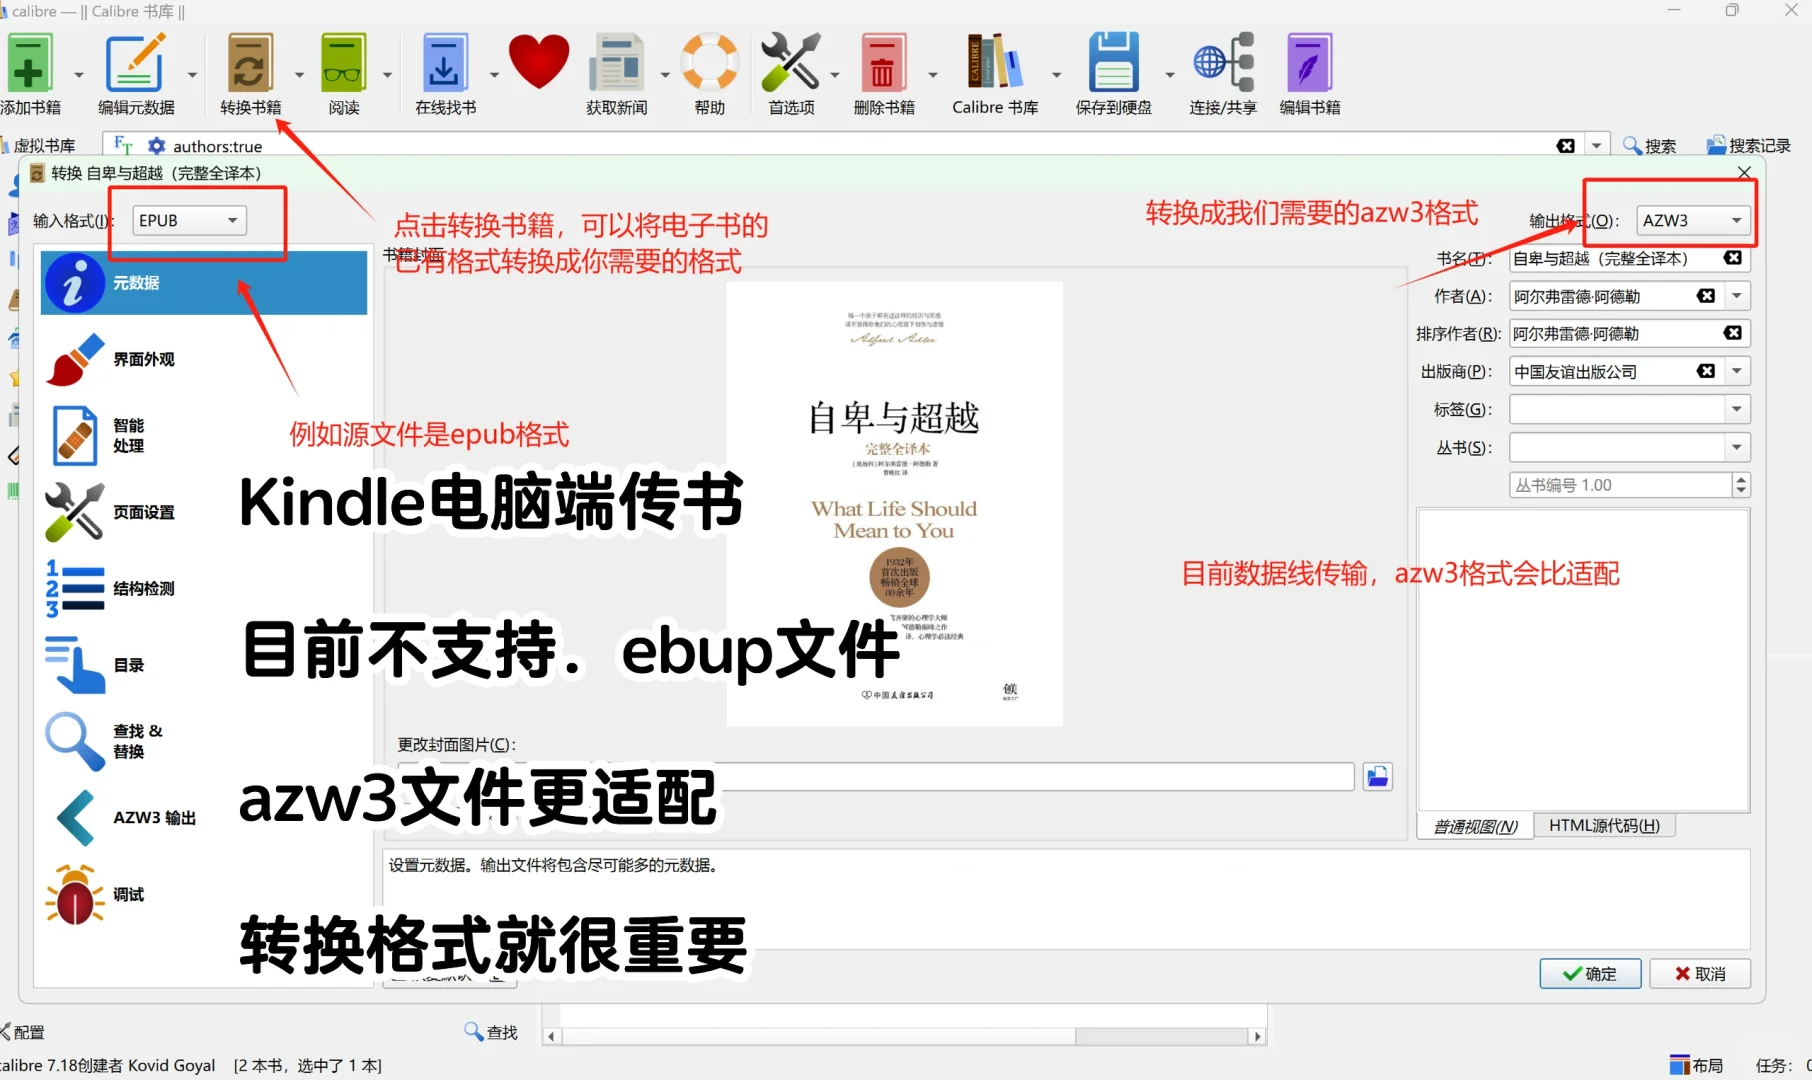Expand search history dropdown arrow
Image resolution: width=1812 pixels, height=1080 pixels.
[x=1596, y=146]
